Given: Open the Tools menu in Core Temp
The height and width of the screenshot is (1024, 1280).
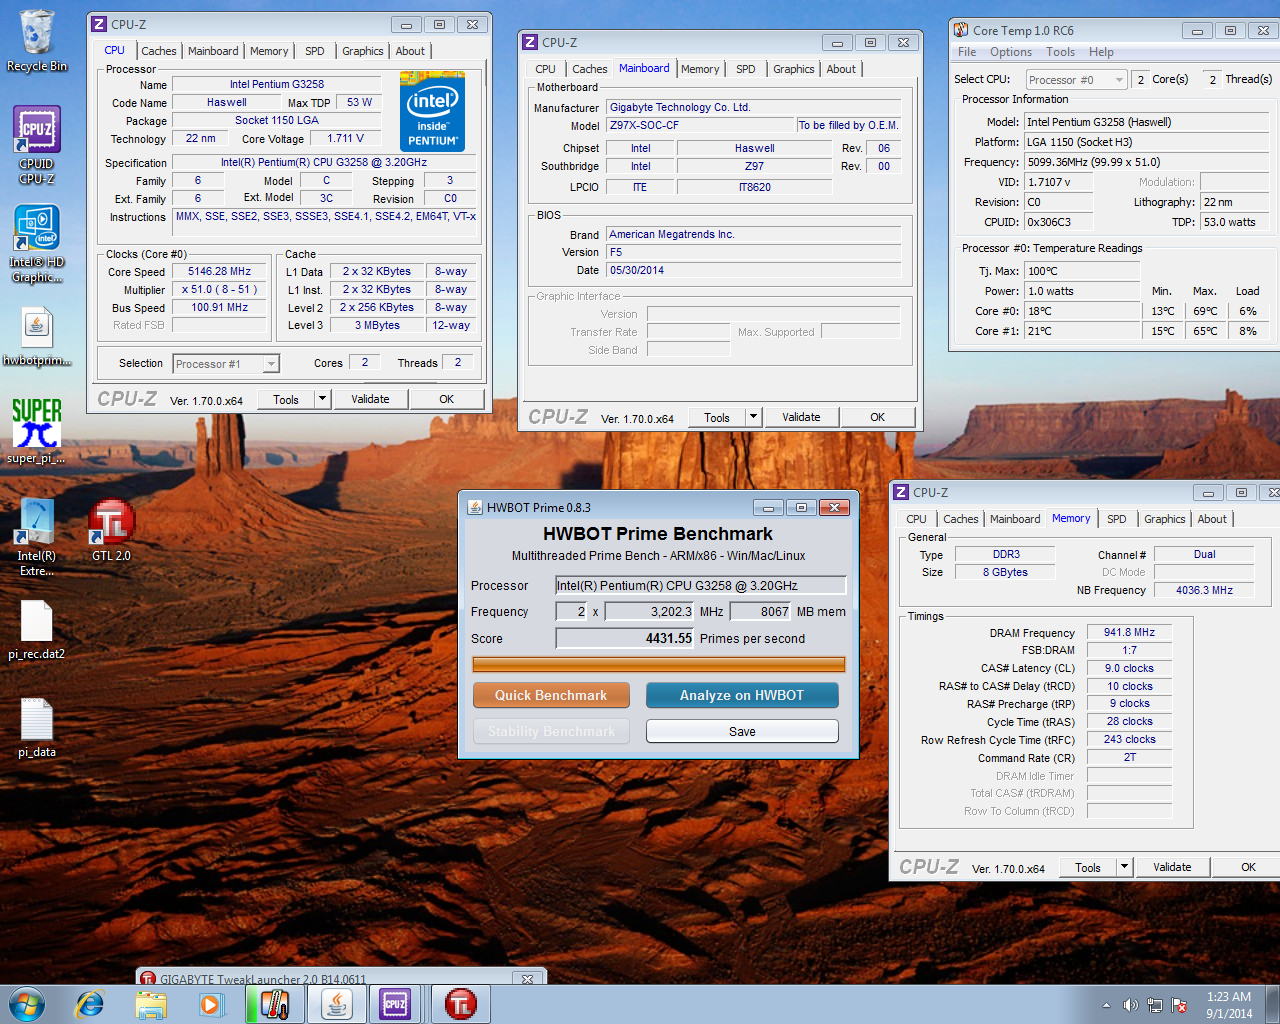Looking at the screenshot, I should pyautogui.click(x=1061, y=52).
